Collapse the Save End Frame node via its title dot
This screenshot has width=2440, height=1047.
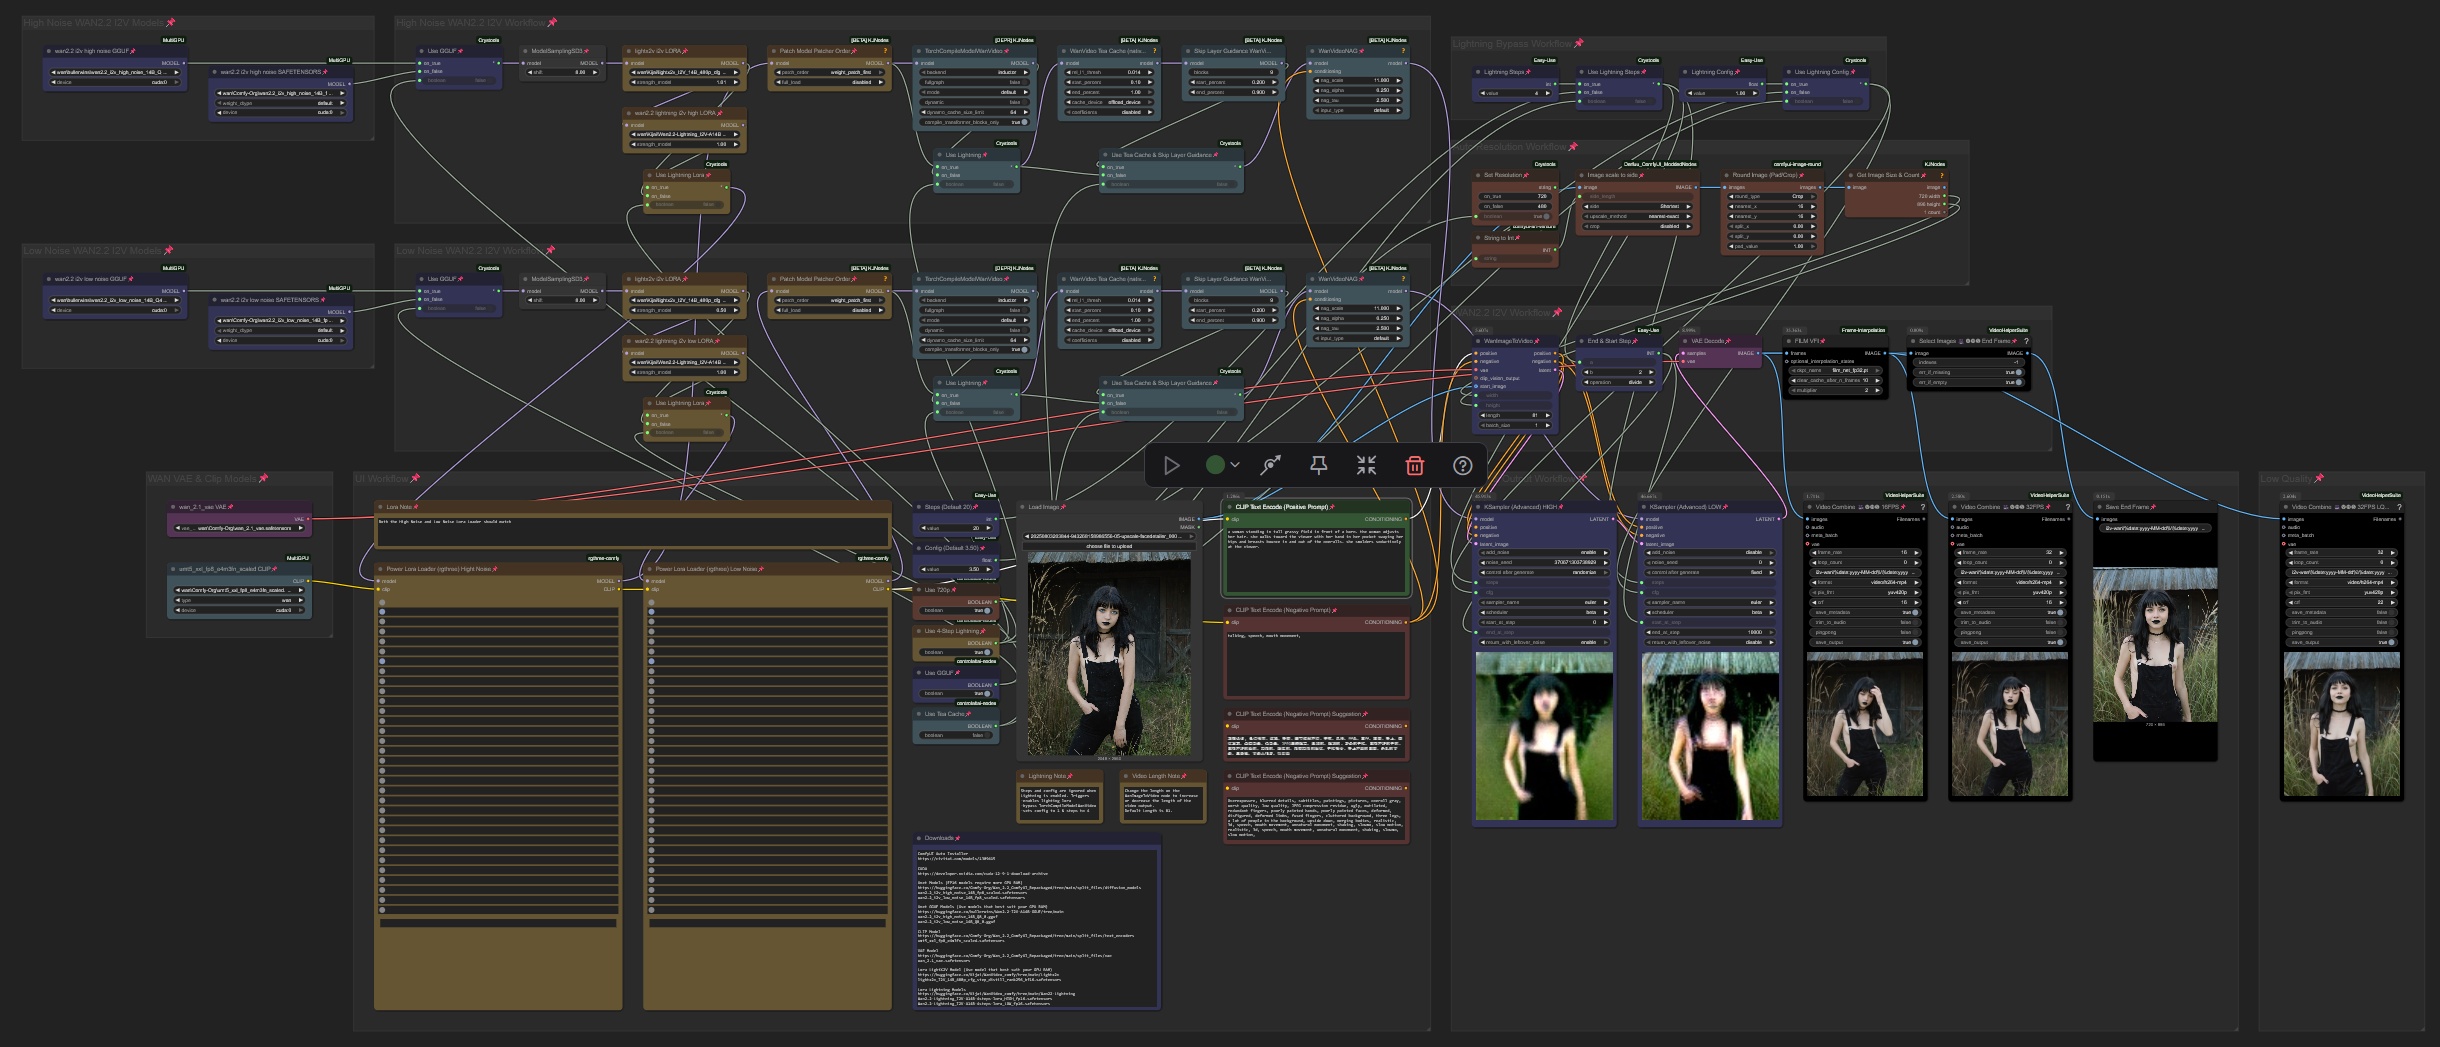[x=2100, y=507]
